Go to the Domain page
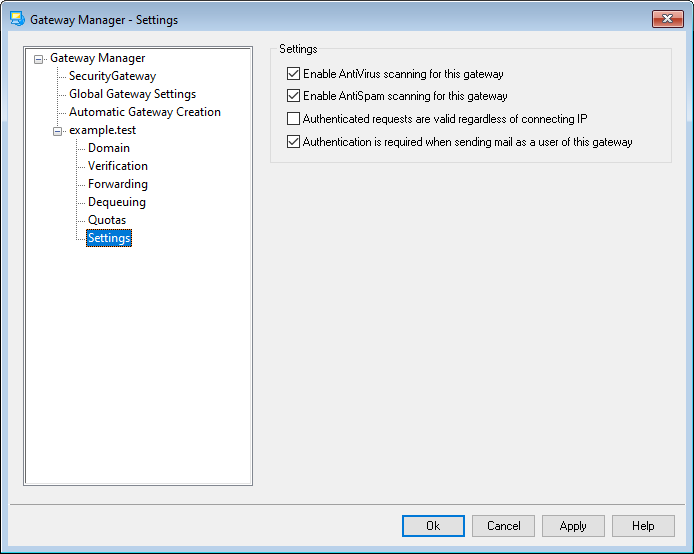 pos(108,148)
